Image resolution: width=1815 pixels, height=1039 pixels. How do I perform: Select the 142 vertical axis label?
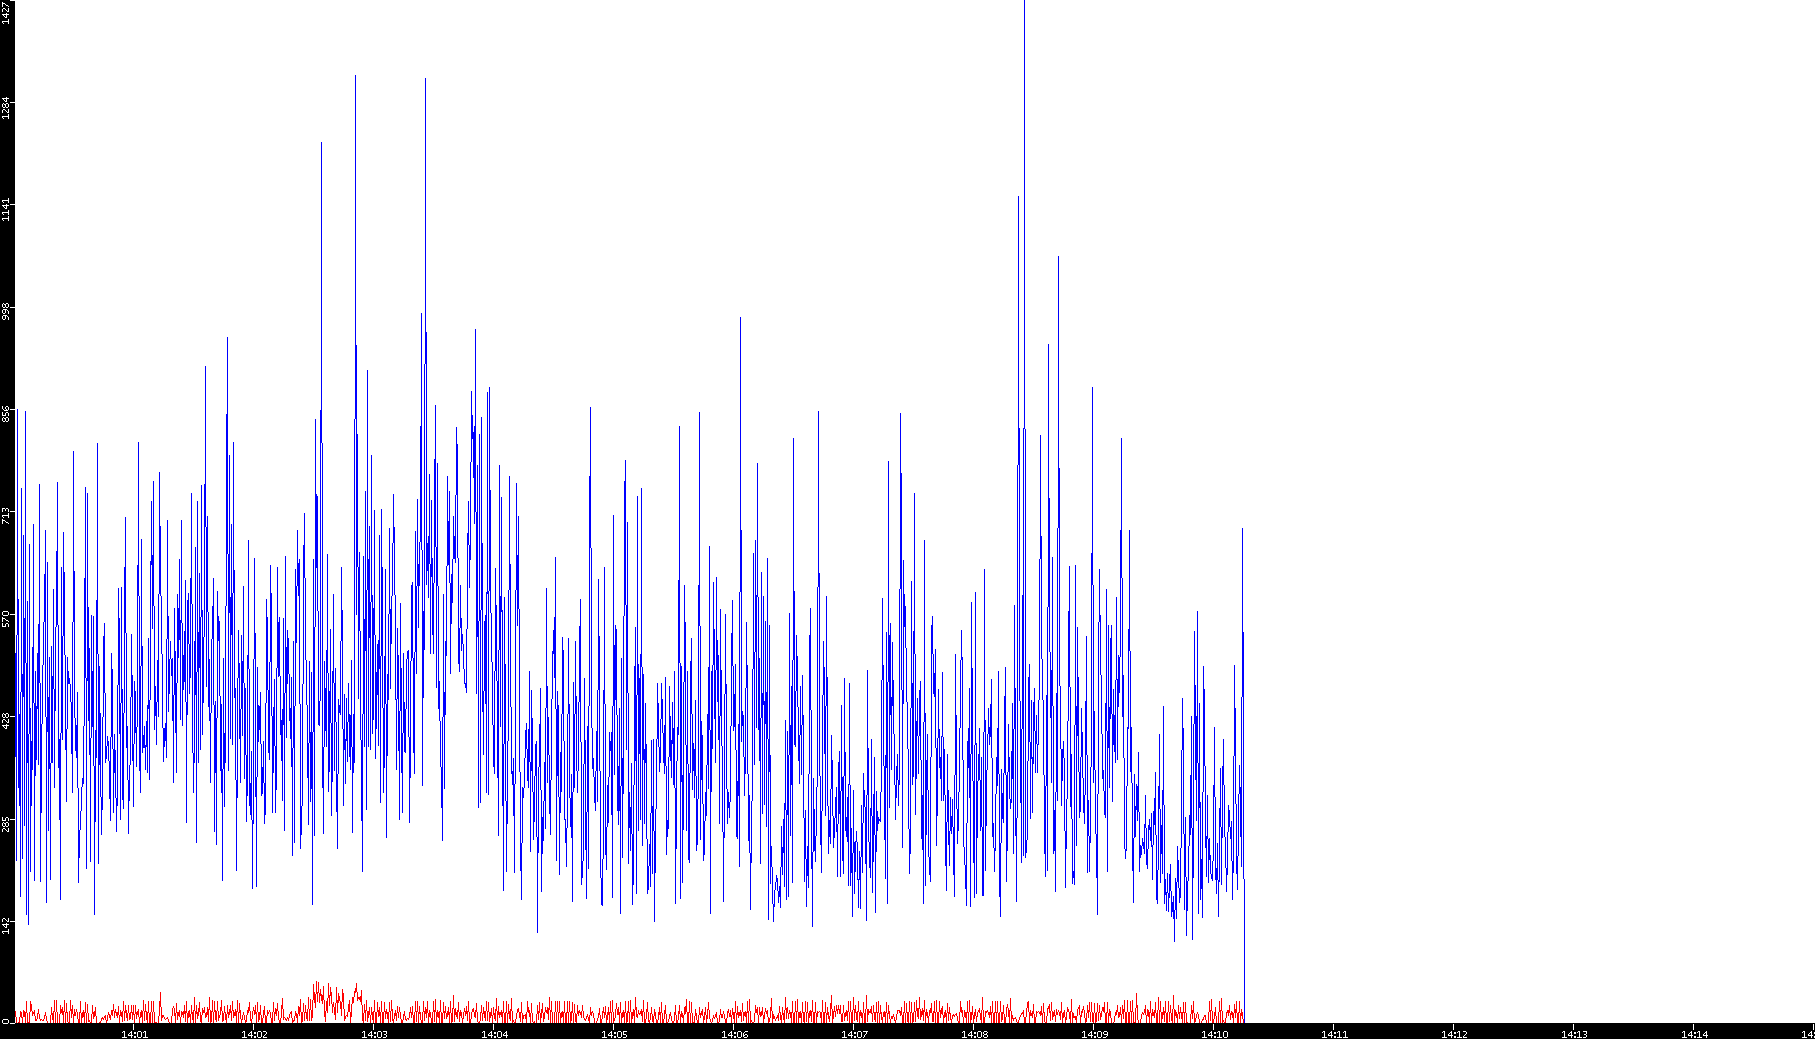(x=6, y=925)
